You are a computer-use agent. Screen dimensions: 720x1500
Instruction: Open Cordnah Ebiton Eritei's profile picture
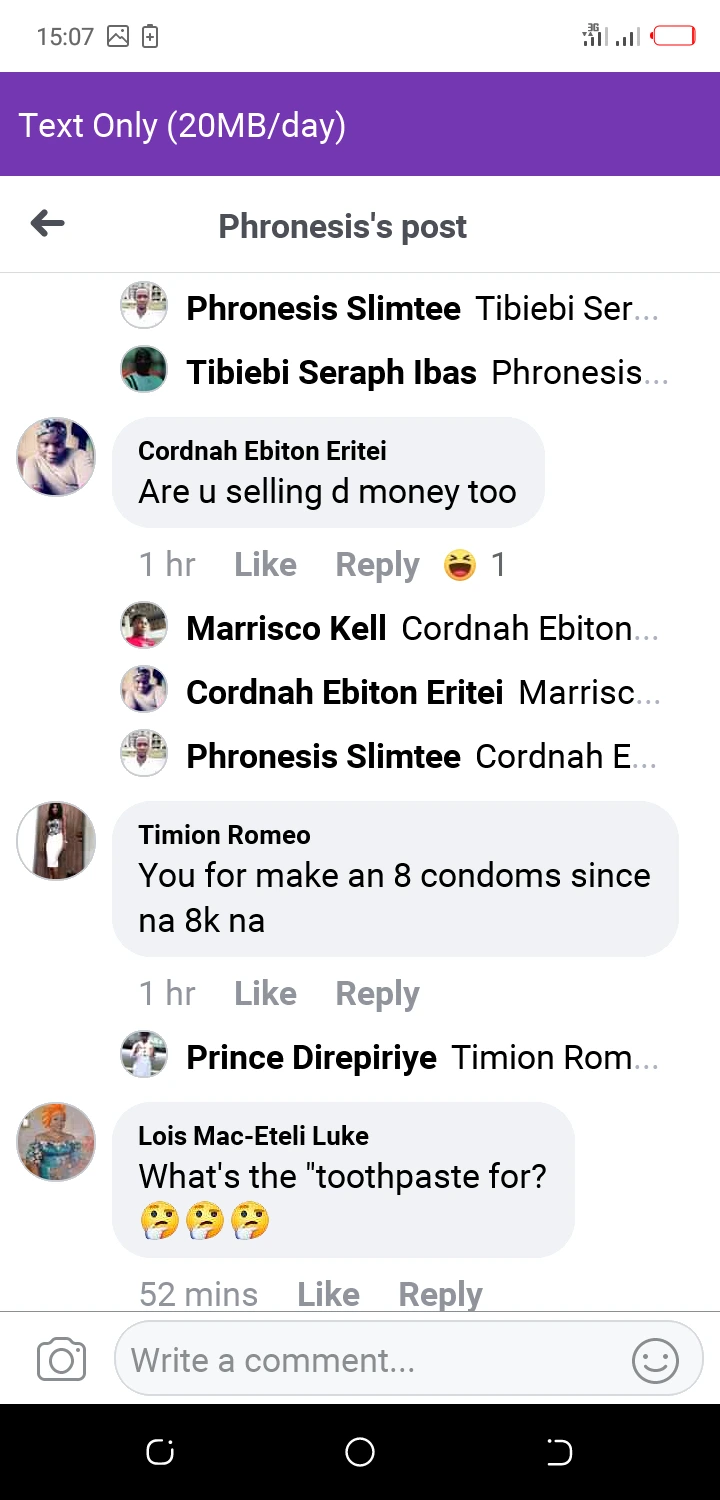(56, 457)
